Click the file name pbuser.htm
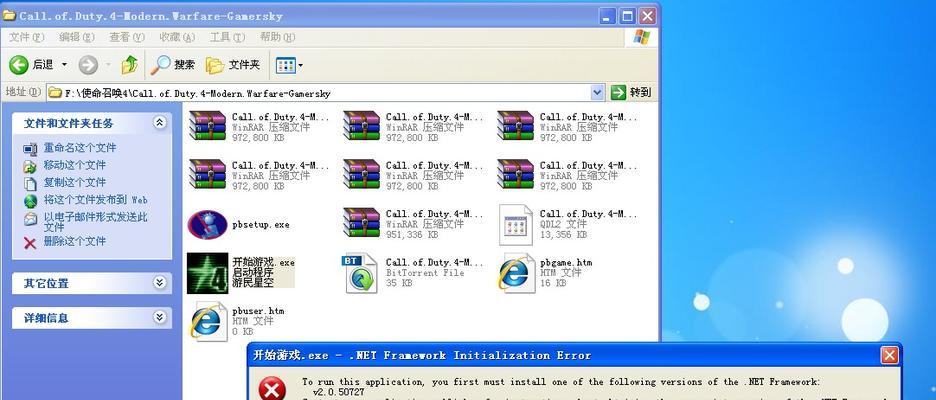936x400 pixels. pos(258,310)
